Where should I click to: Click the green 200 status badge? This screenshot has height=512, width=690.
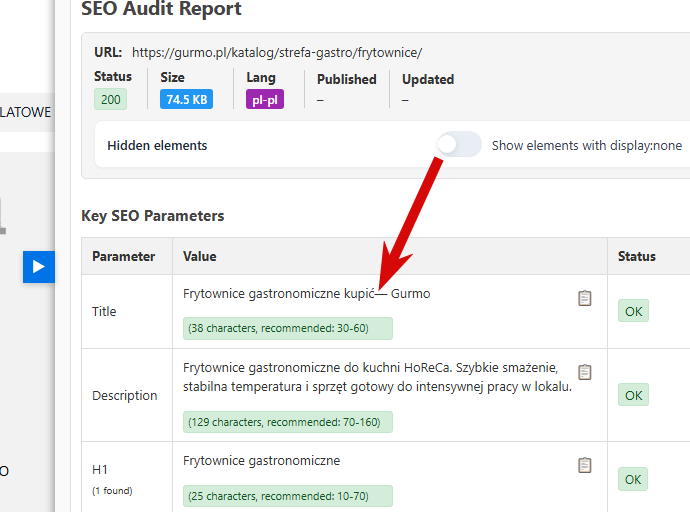[110, 100]
